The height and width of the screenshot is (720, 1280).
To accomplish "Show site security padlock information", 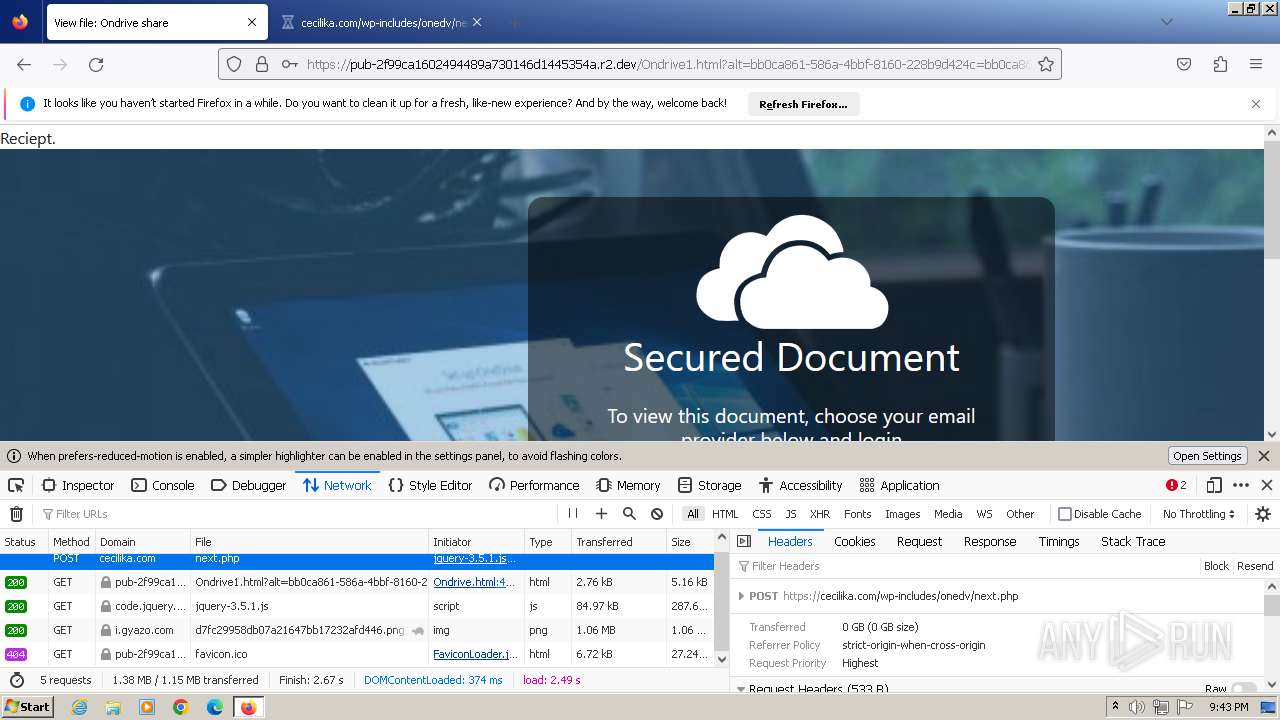I will click(262, 64).
